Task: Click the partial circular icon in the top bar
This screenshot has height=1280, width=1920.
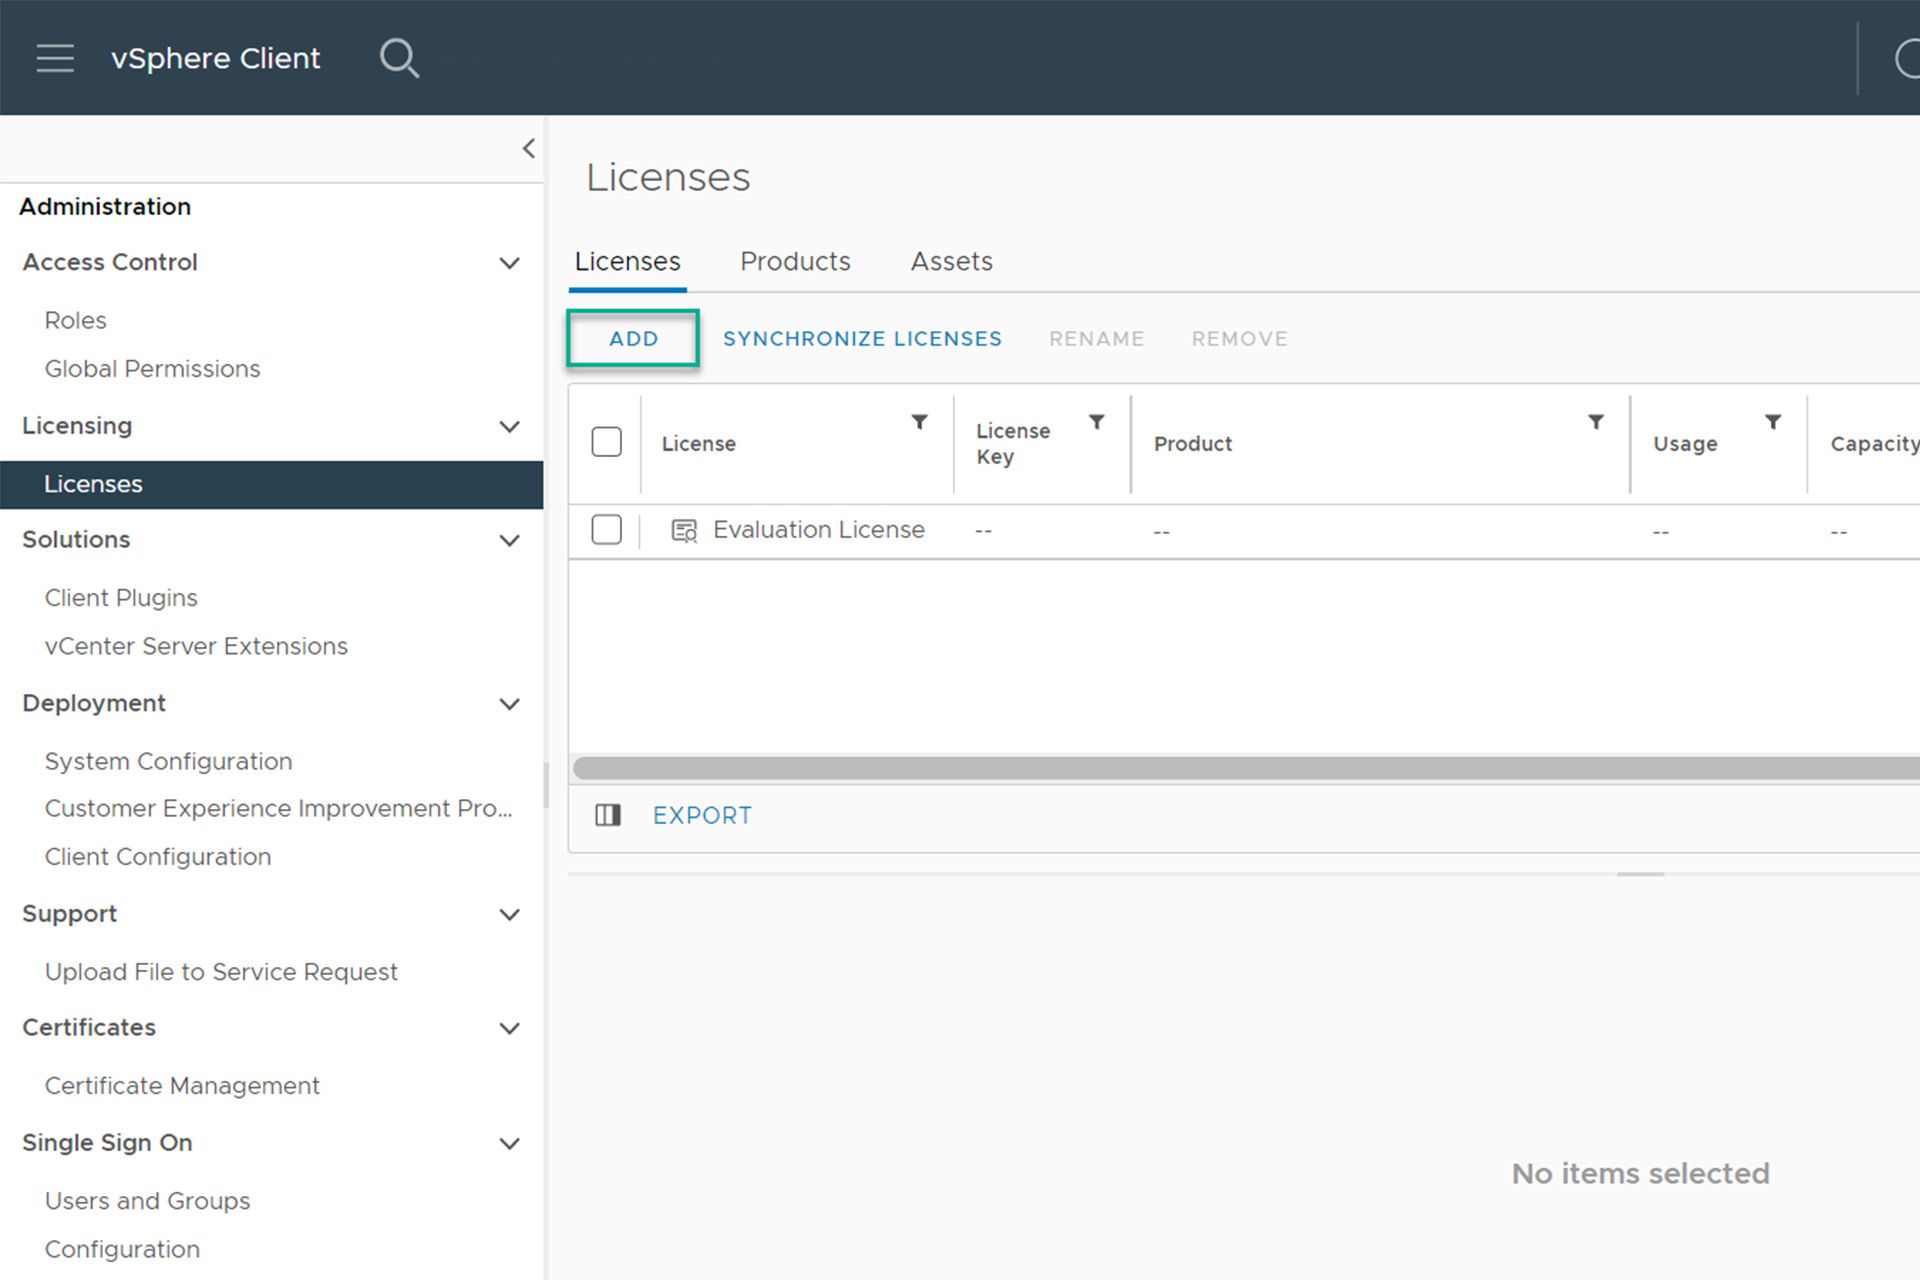Action: point(1907,58)
